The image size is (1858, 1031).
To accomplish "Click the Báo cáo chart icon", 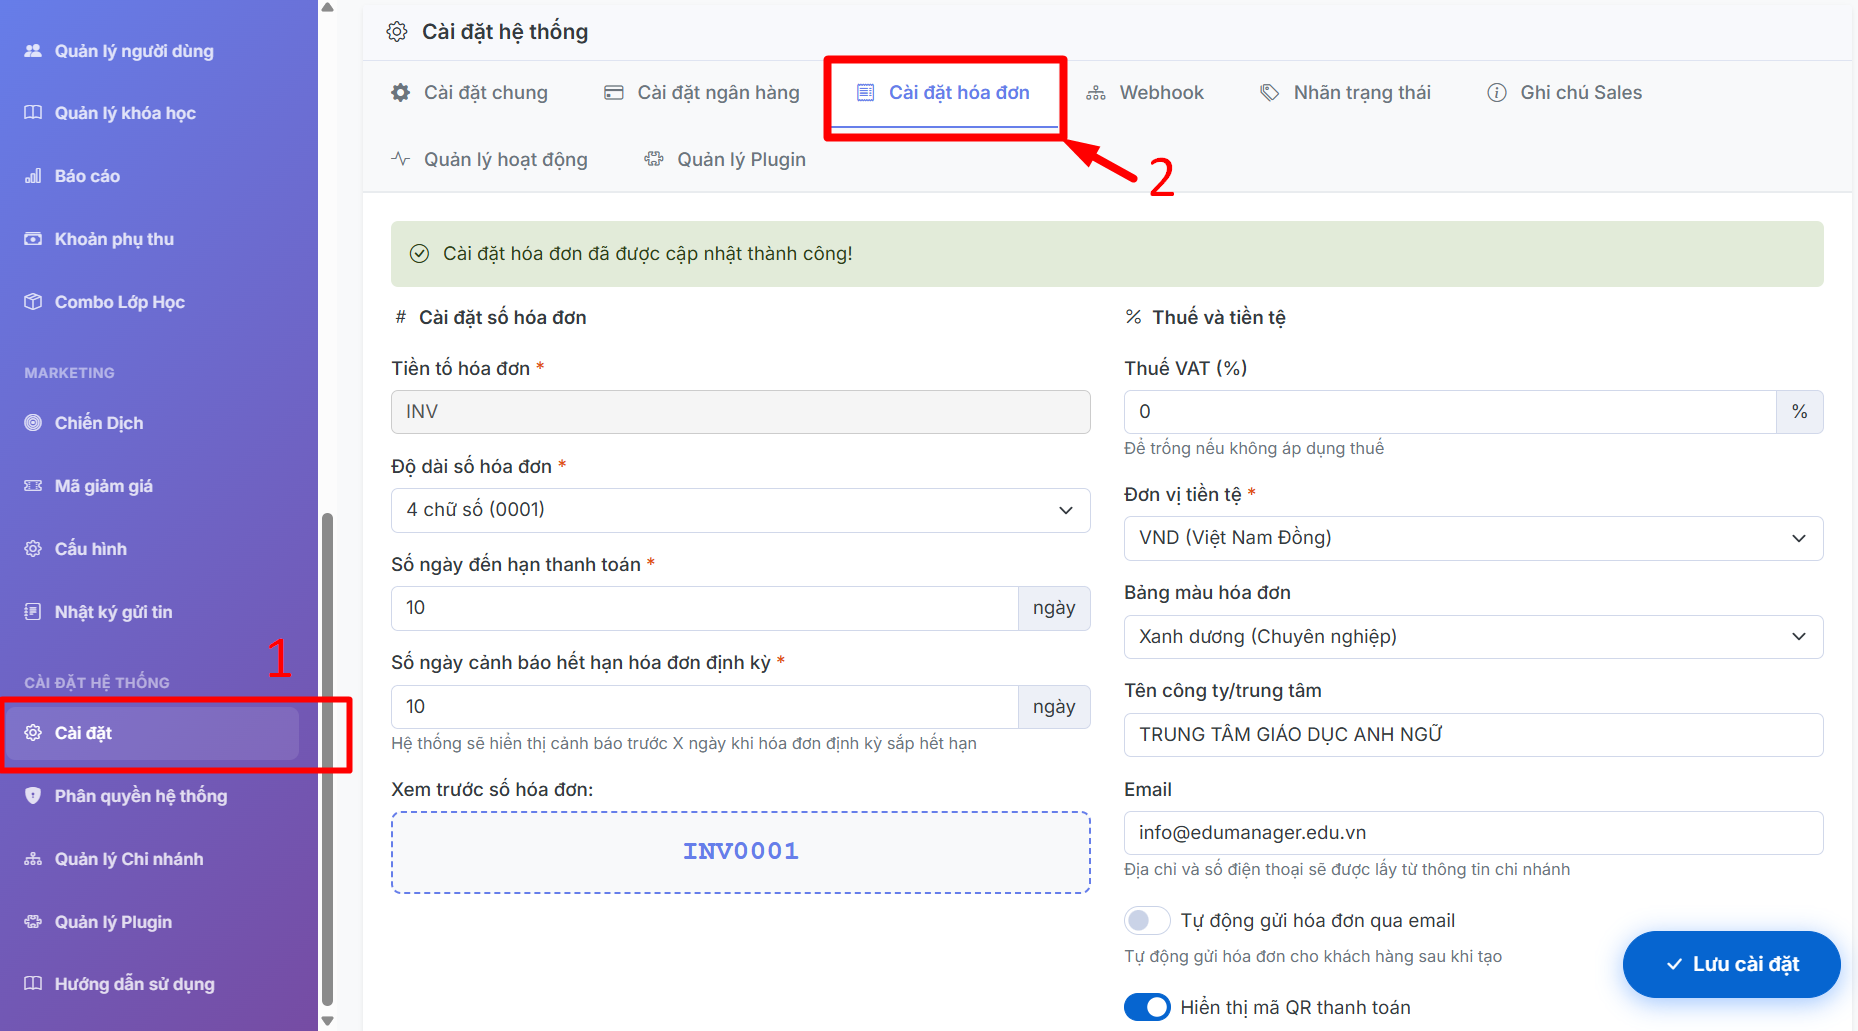I will click(33, 176).
